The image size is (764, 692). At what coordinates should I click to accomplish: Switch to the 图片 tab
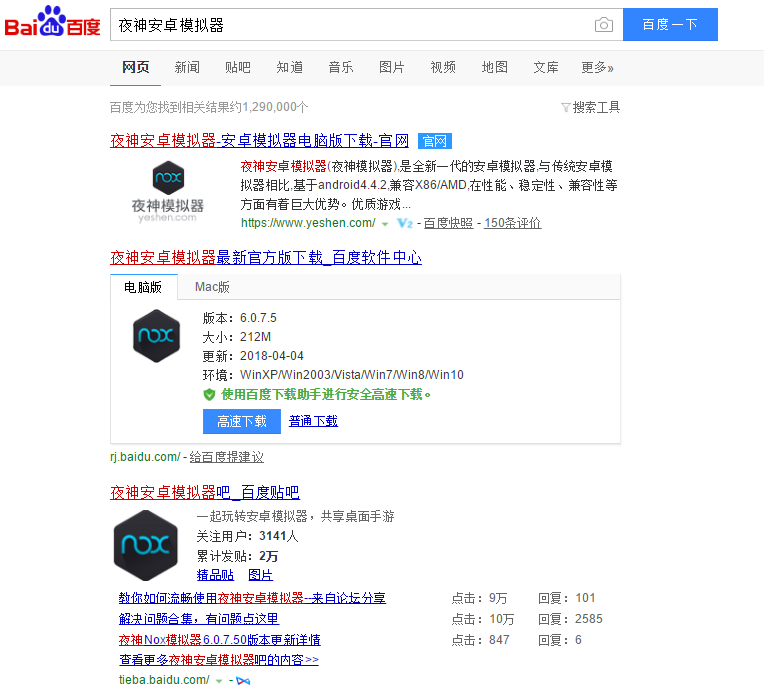pyautogui.click(x=392, y=67)
